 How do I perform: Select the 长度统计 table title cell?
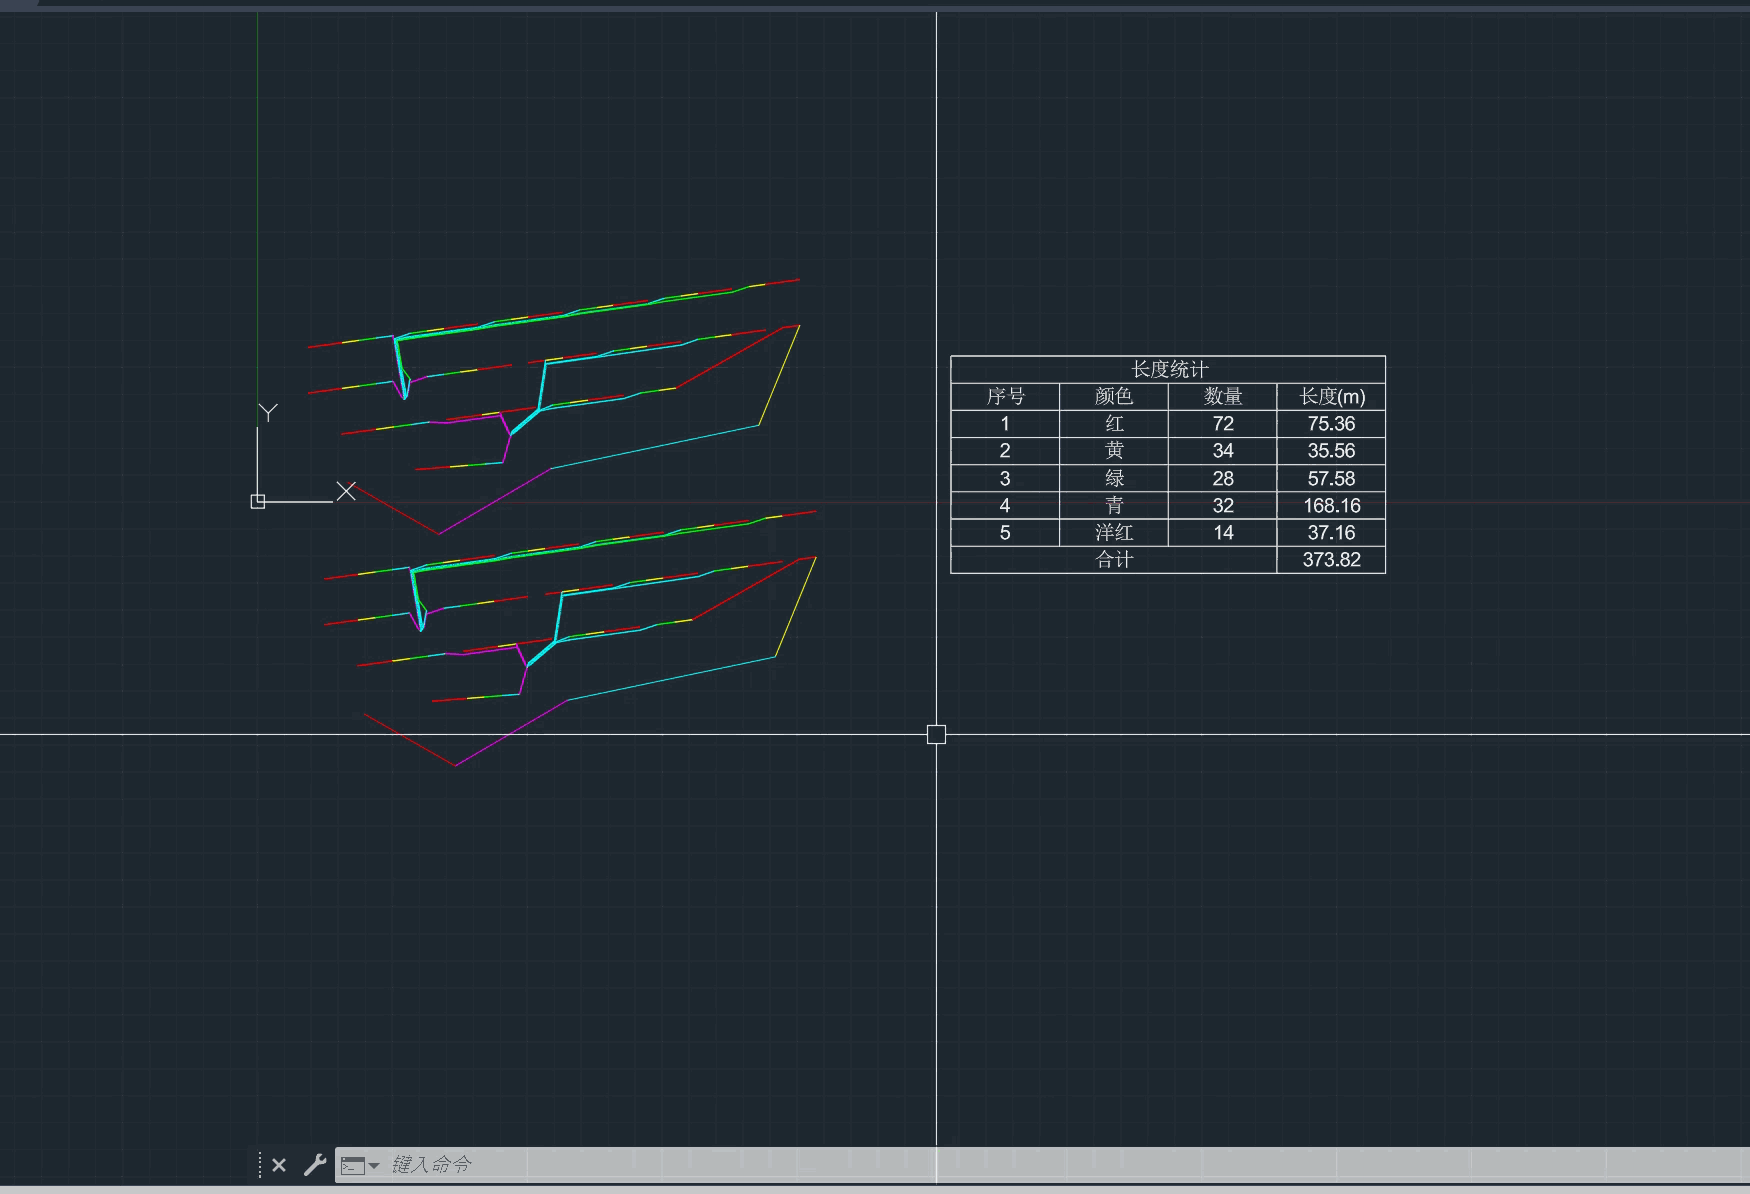tap(1168, 369)
